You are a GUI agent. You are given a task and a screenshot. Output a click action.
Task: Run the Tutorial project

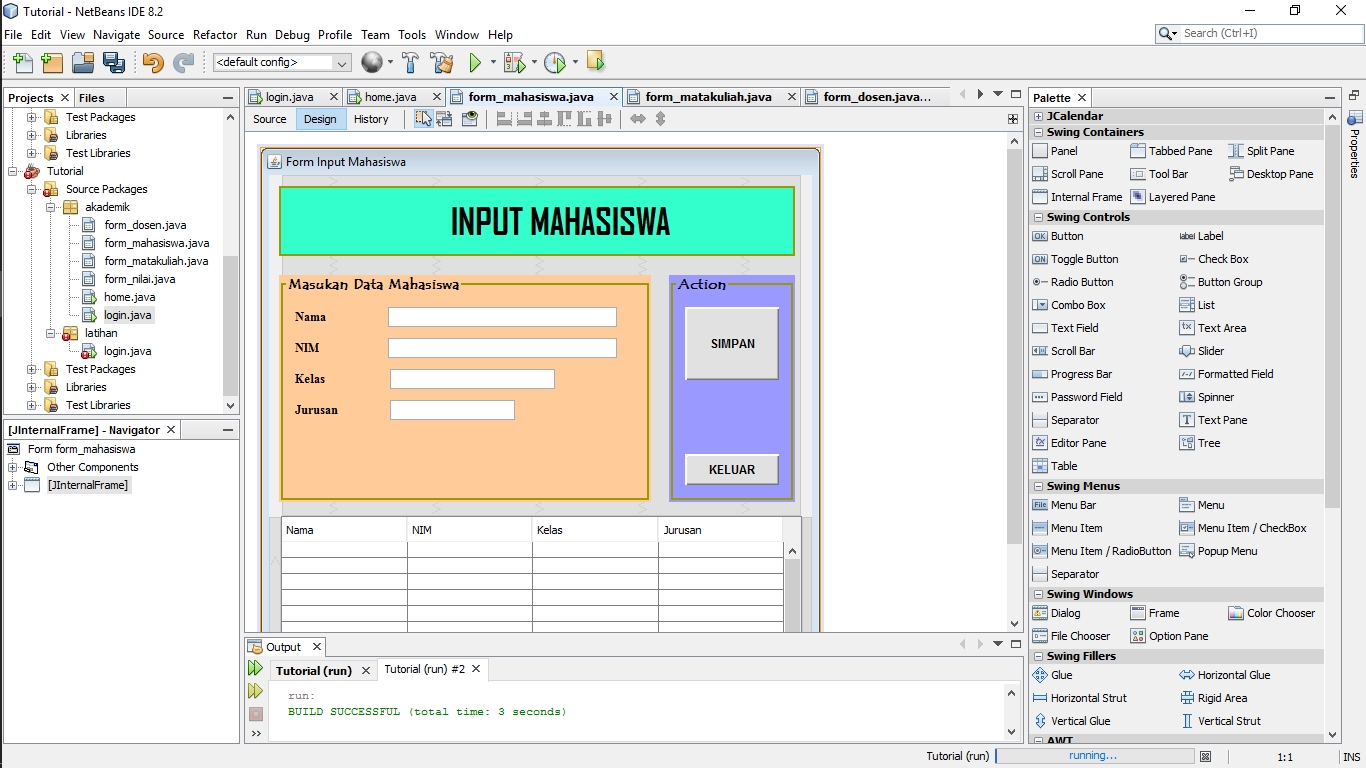475,62
